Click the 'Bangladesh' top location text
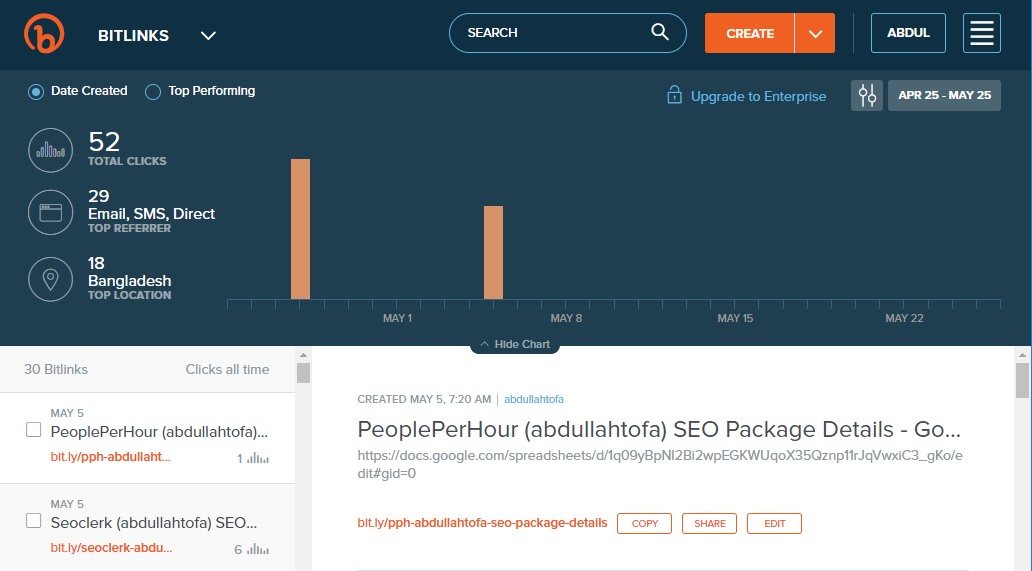The image size is (1032, 571). pyautogui.click(x=130, y=281)
